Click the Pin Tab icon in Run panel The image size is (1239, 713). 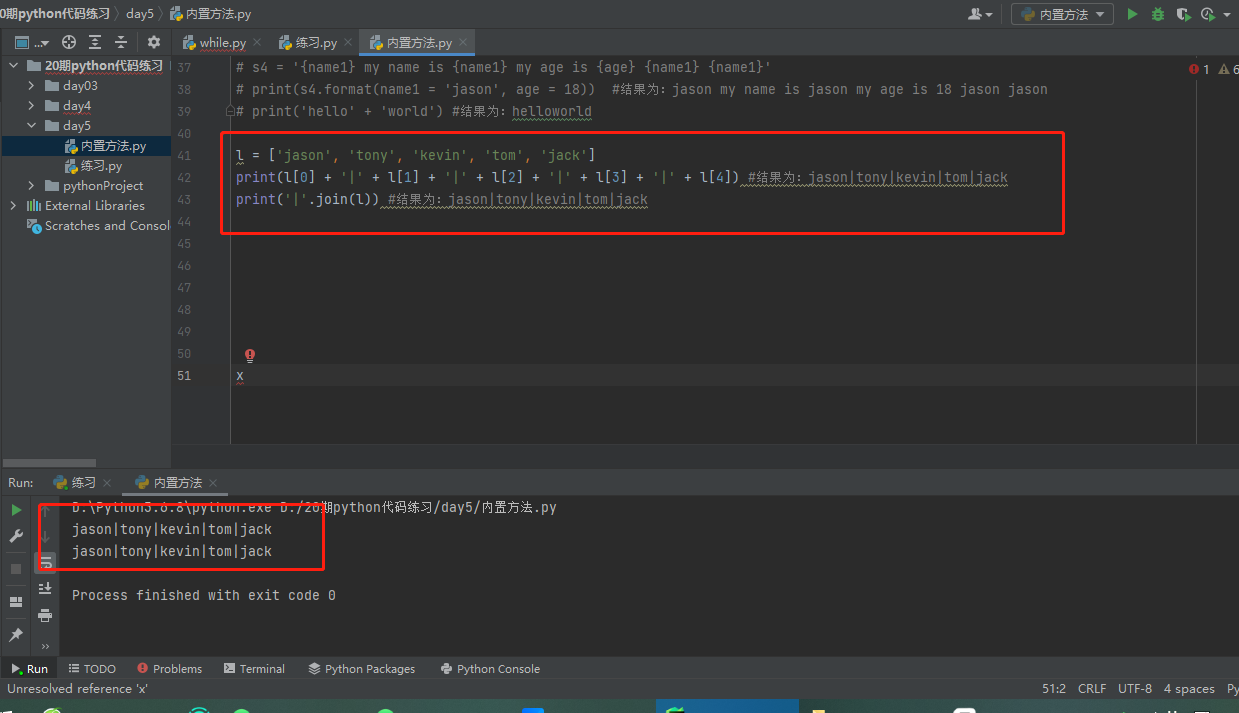(16, 635)
